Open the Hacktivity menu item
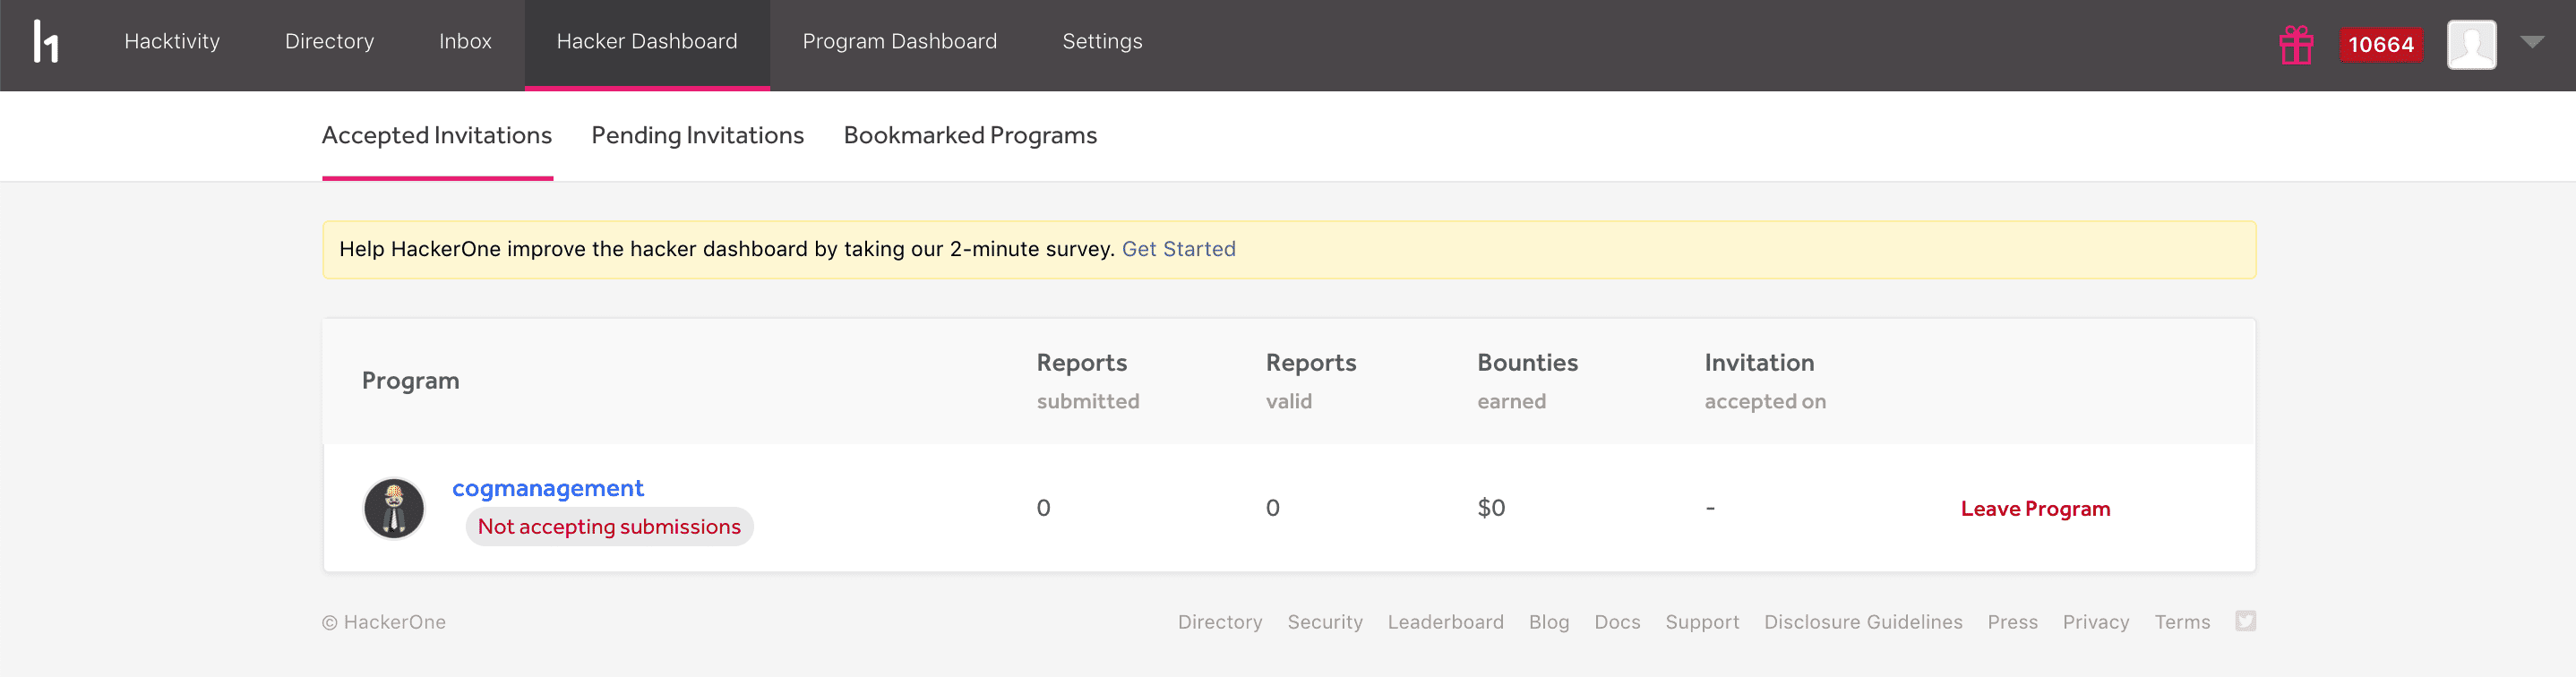This screenshot has height=677, width=2576. (172, 42)
